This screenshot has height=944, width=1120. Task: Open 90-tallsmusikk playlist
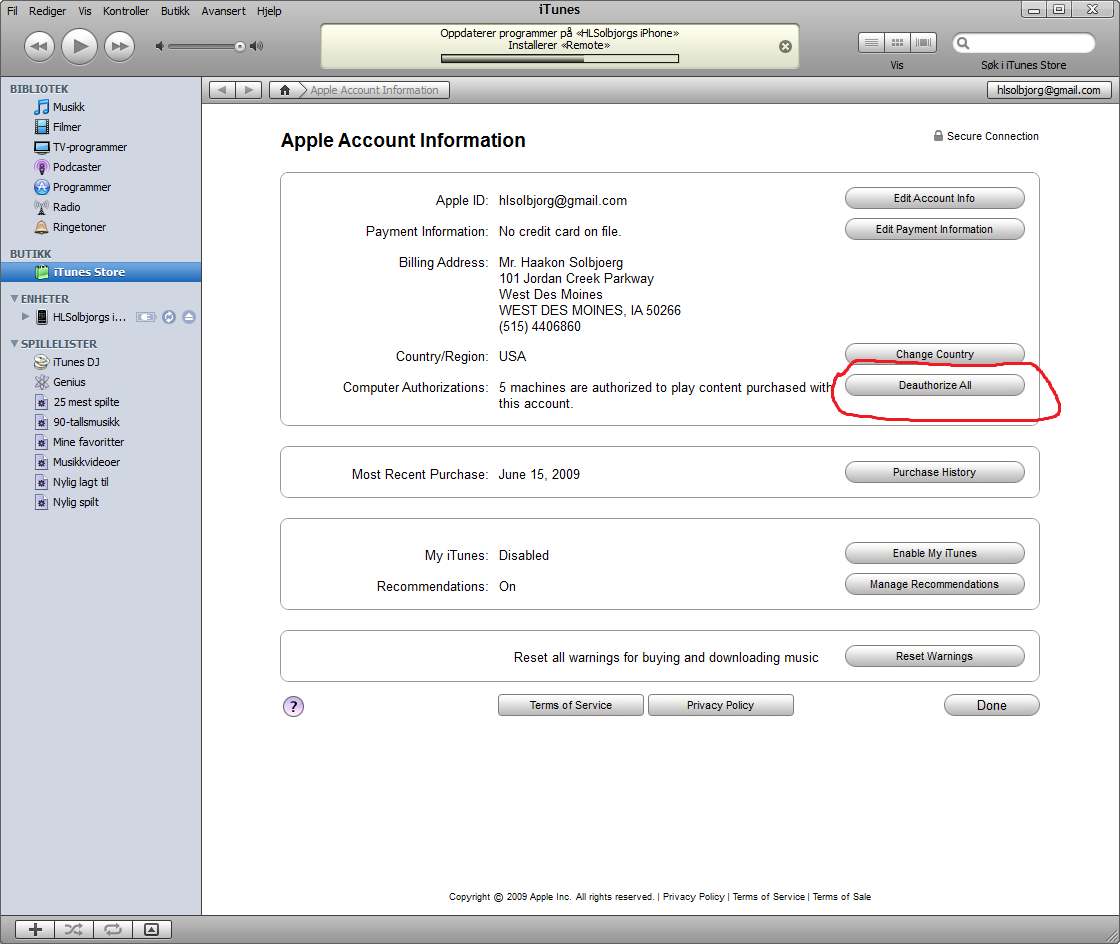pyautogui.click(x=86, y=422)
